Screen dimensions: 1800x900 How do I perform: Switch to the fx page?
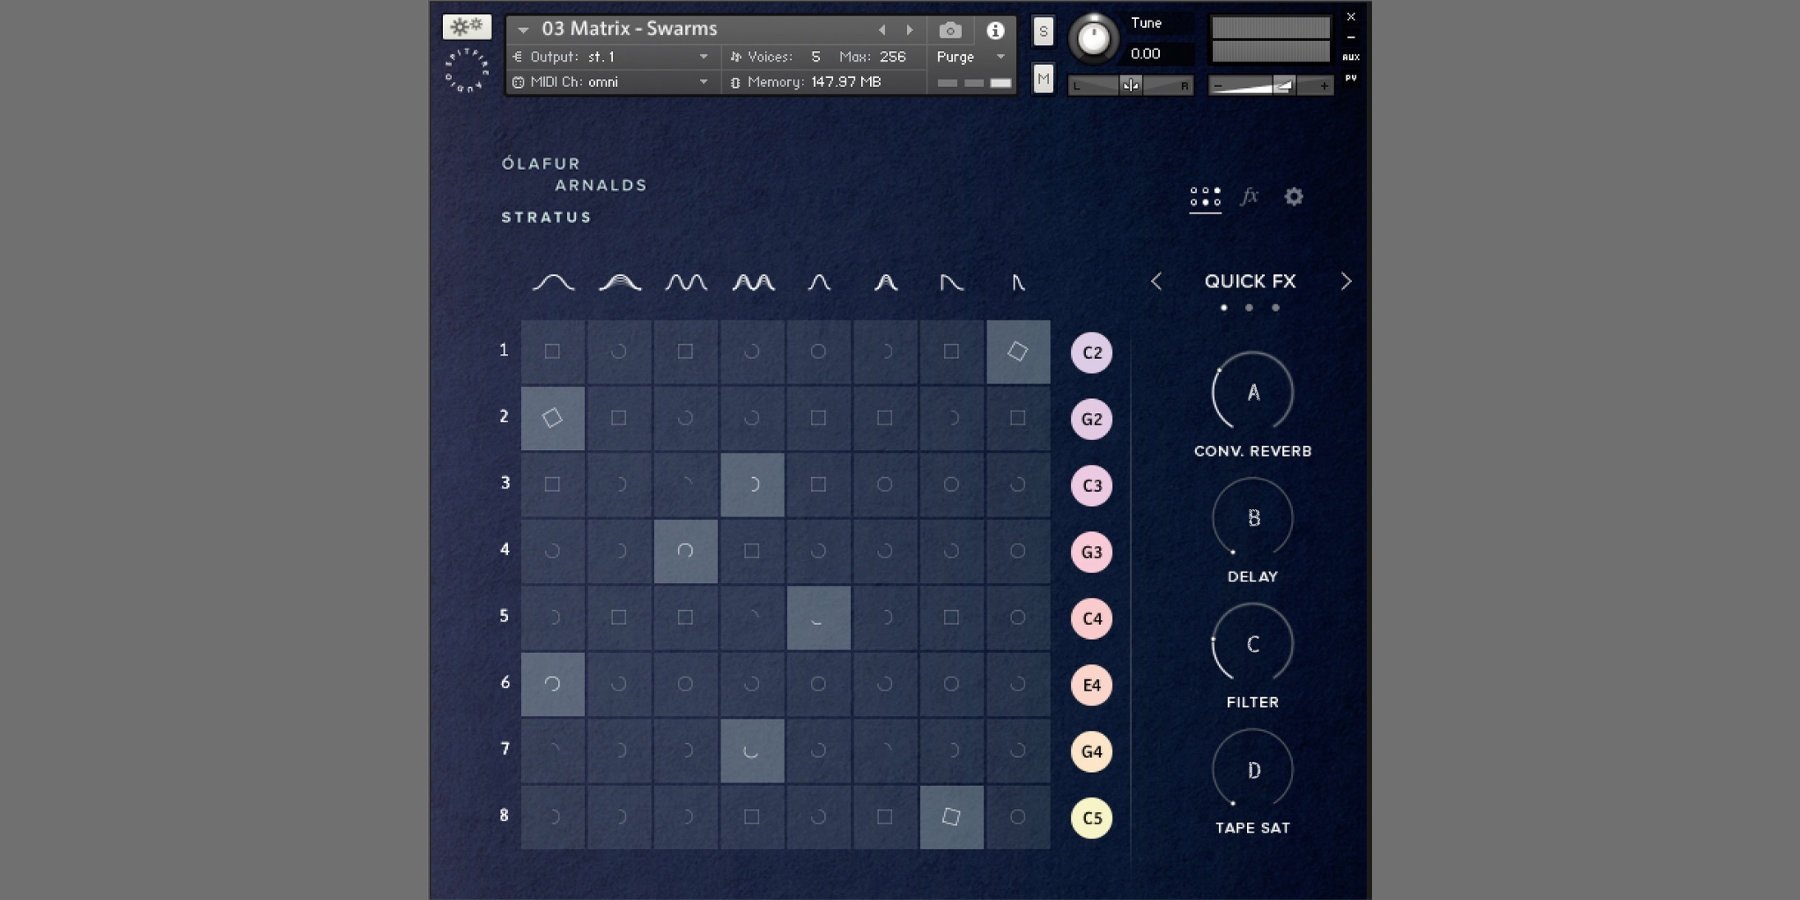tap(1249, 196)
